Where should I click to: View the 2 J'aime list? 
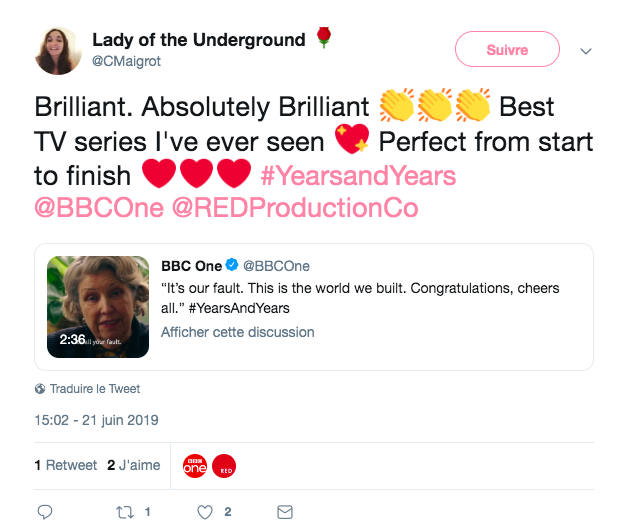pyautogui.click(x=134, y=465)
